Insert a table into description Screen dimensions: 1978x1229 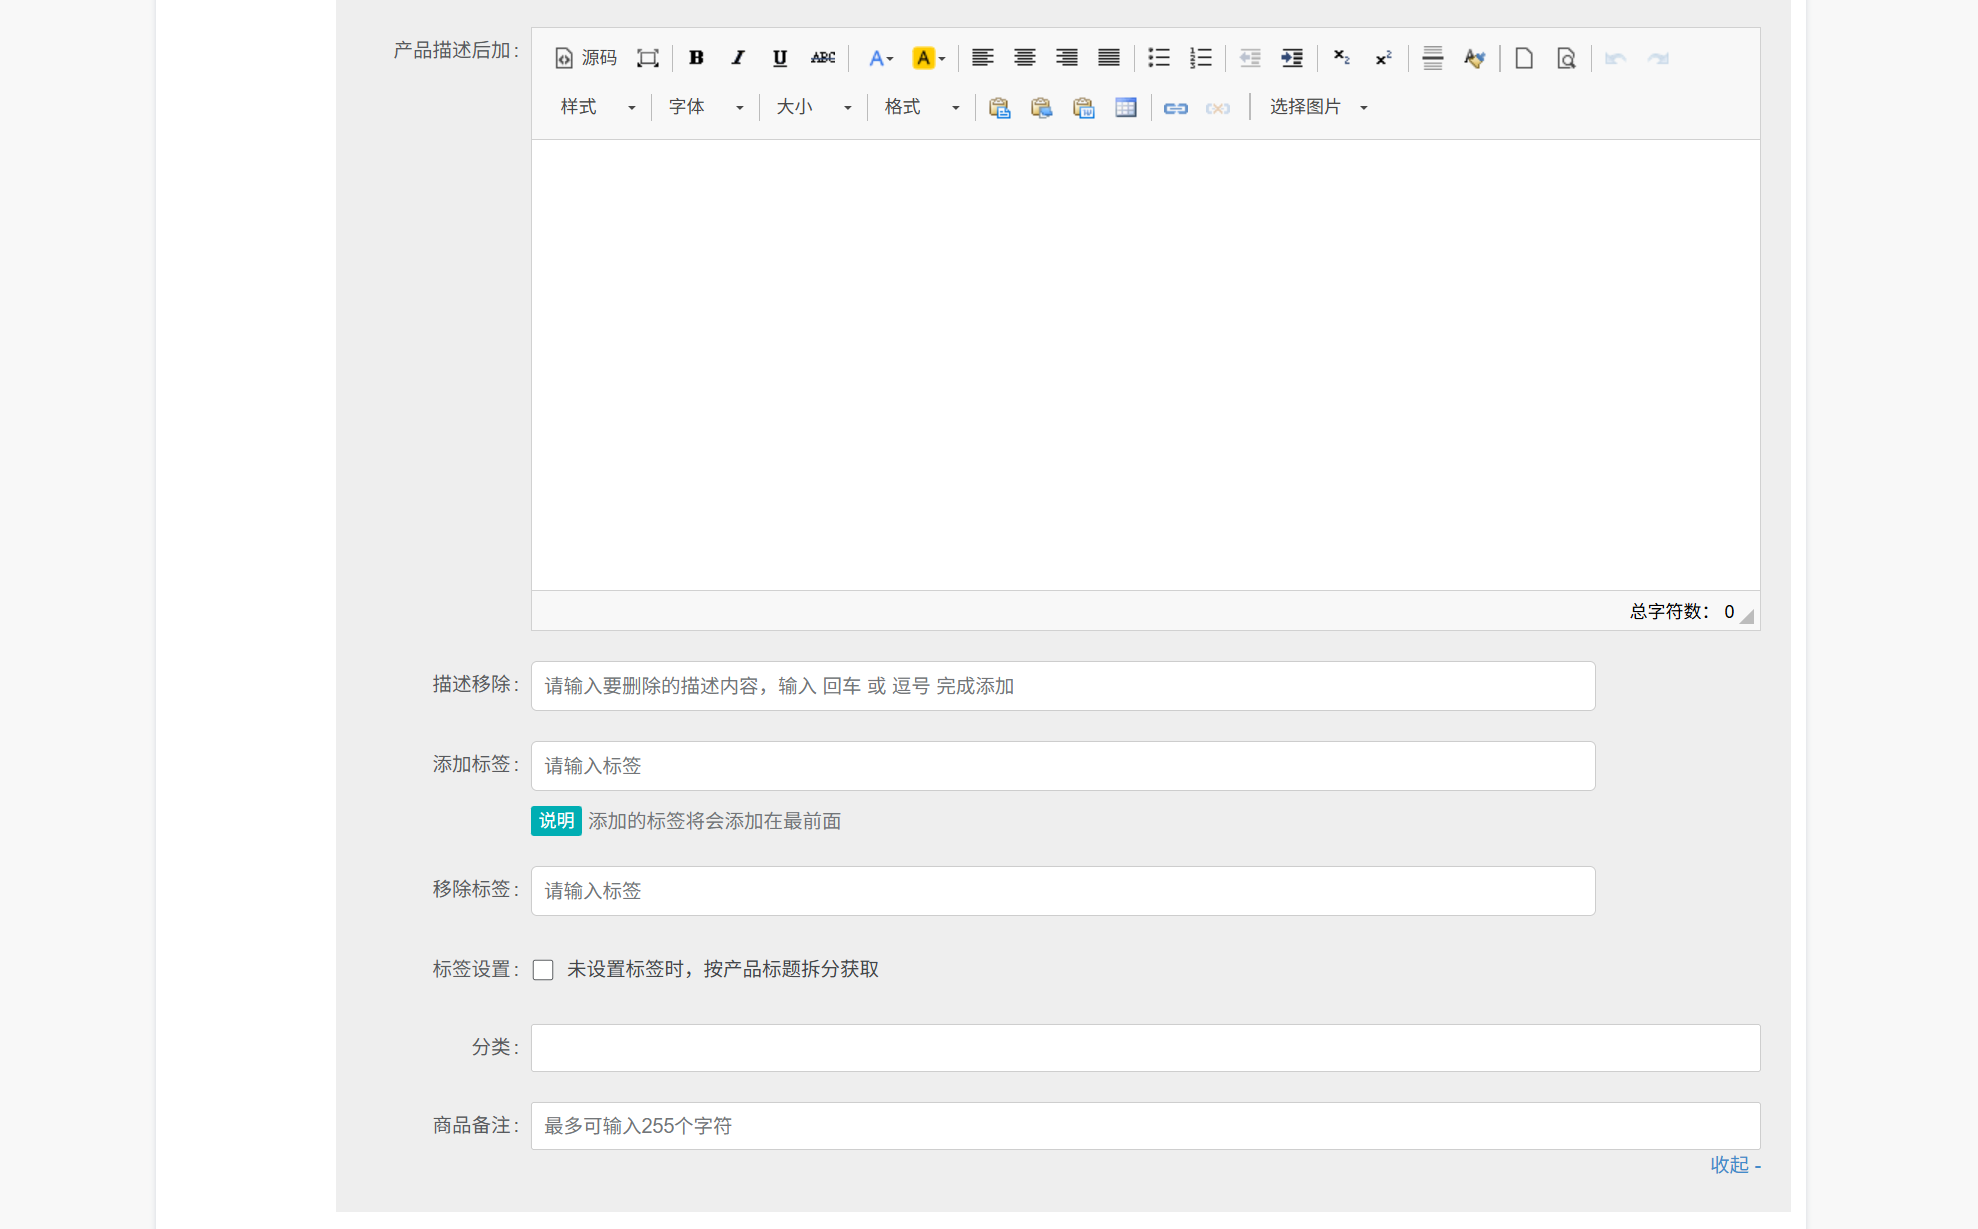pyautogui.click(x=1125, y=108)
